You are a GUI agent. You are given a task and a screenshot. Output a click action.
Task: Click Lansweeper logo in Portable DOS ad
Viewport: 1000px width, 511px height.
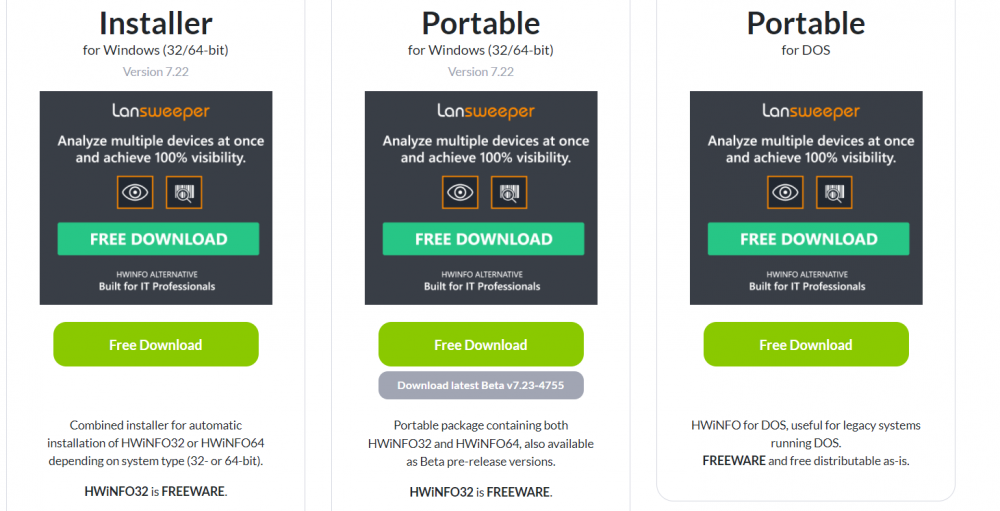[811, 111]
